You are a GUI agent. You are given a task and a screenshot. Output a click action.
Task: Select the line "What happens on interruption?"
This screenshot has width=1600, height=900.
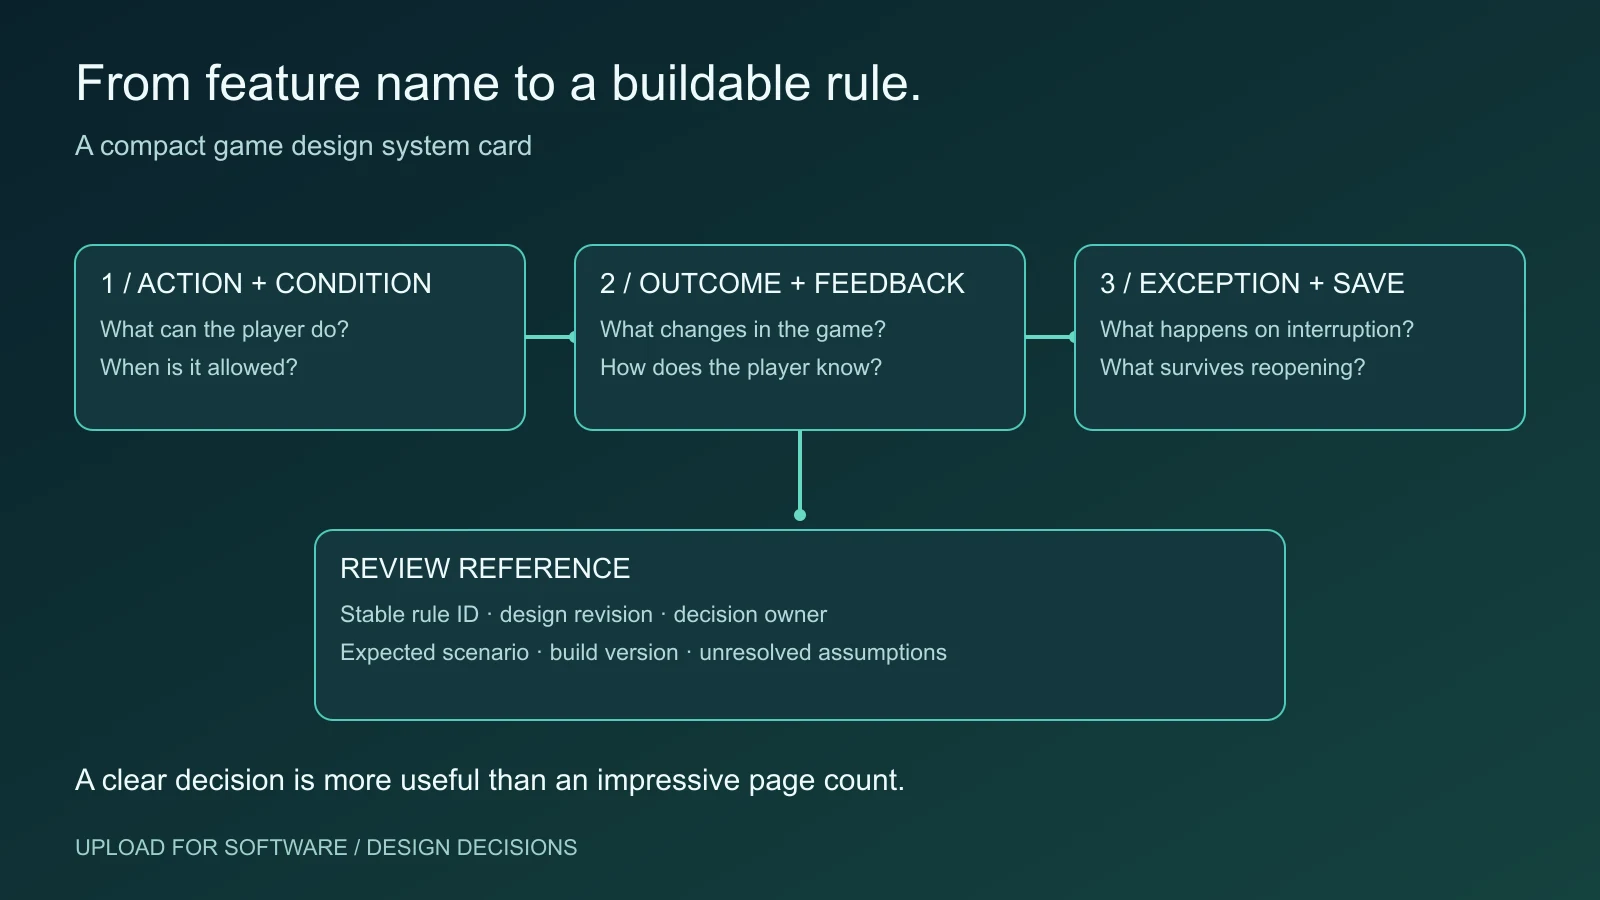(1257, 330)
